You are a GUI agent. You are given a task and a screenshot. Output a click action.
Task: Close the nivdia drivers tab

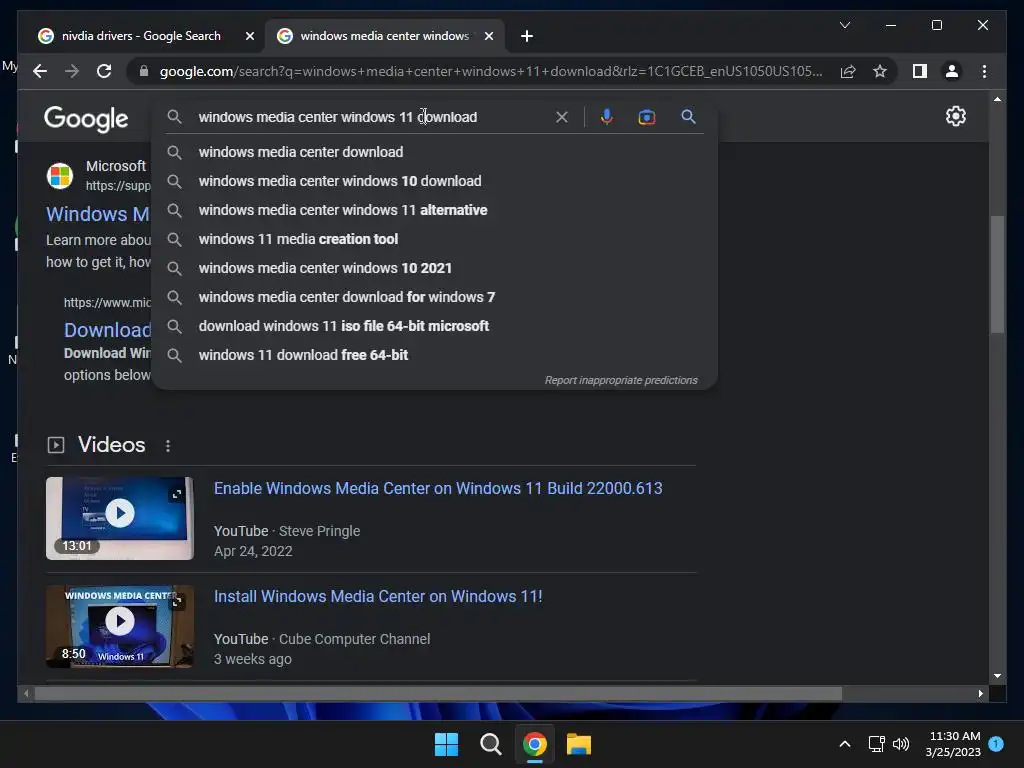point(249,36)
